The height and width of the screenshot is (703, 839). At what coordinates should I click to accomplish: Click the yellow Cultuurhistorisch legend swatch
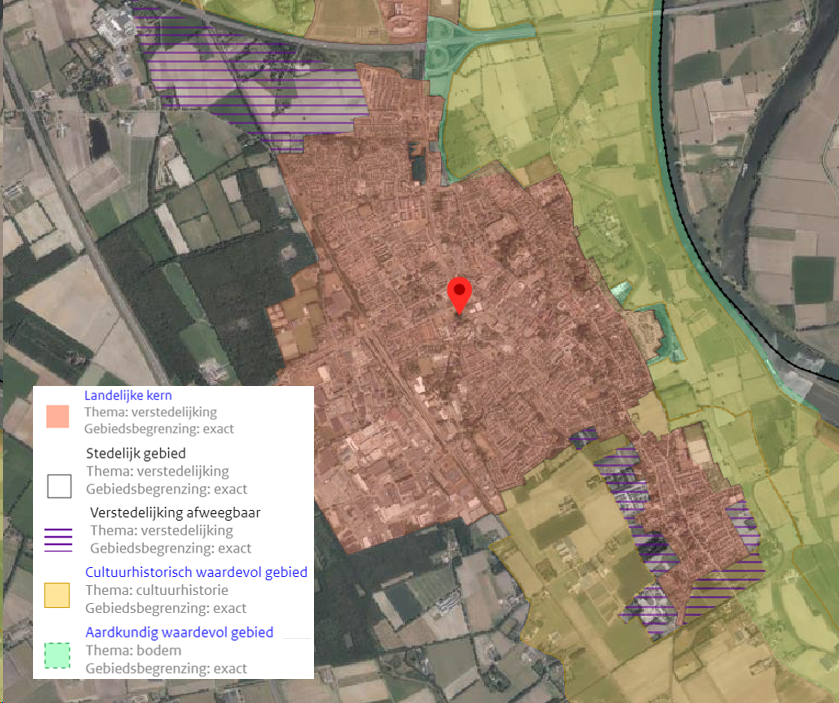pyautogui.click(x=57, y=595)
